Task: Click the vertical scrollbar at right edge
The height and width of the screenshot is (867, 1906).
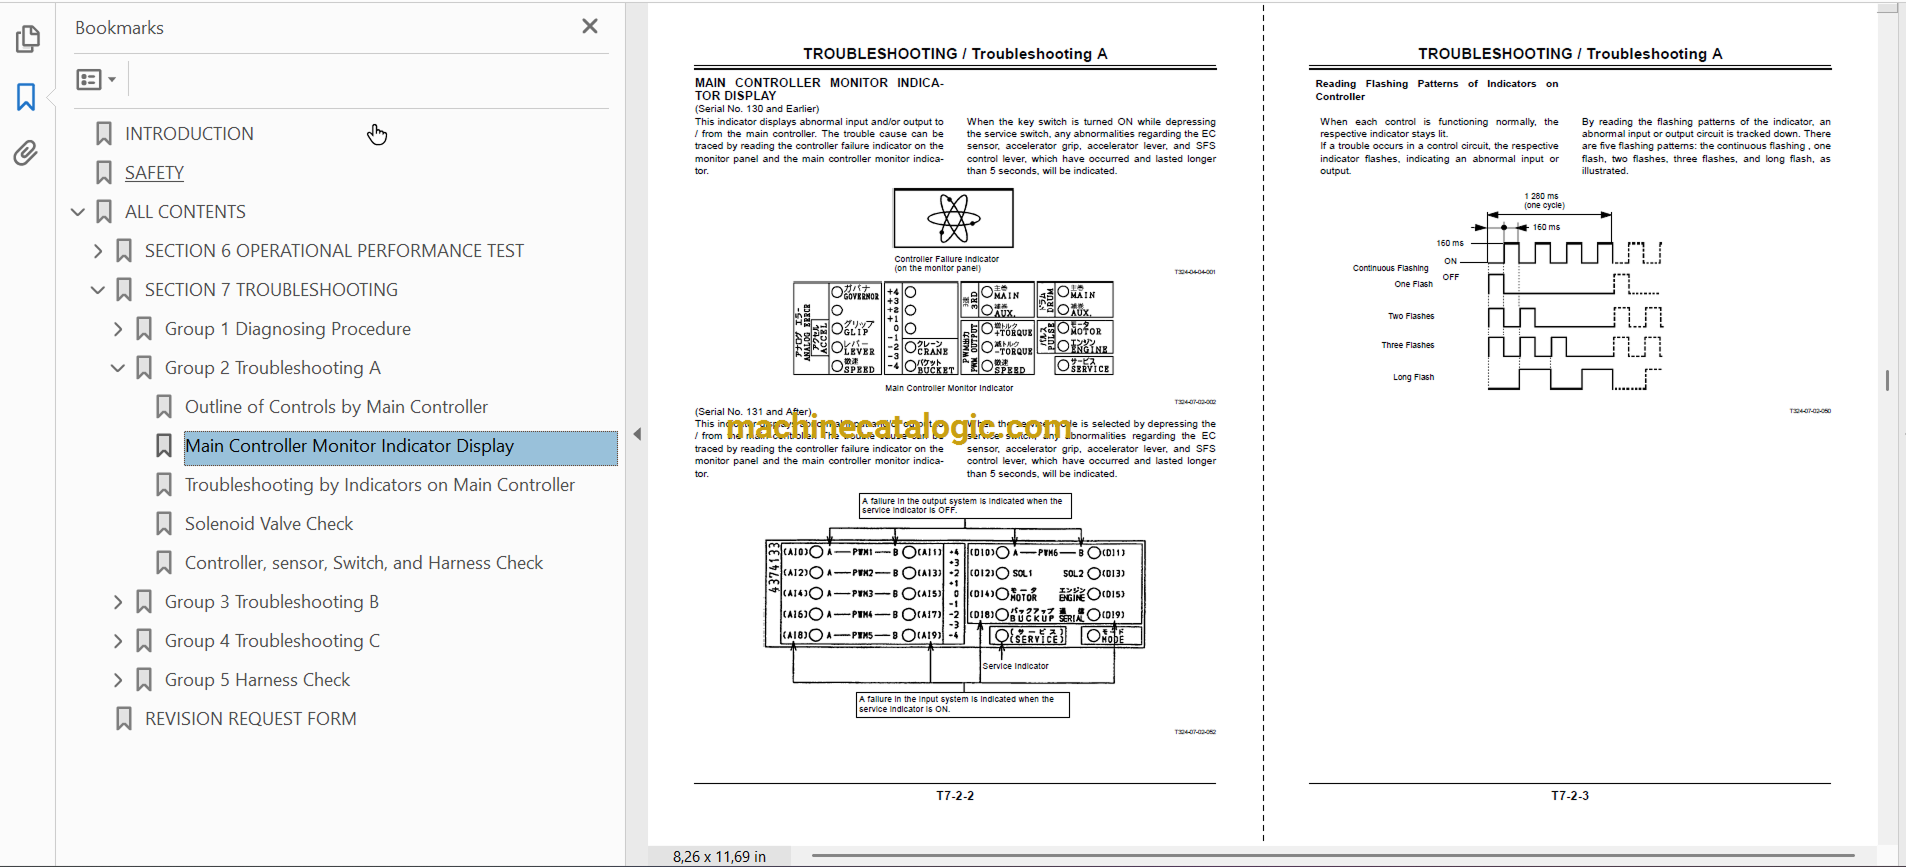Action: [1887, 380]
